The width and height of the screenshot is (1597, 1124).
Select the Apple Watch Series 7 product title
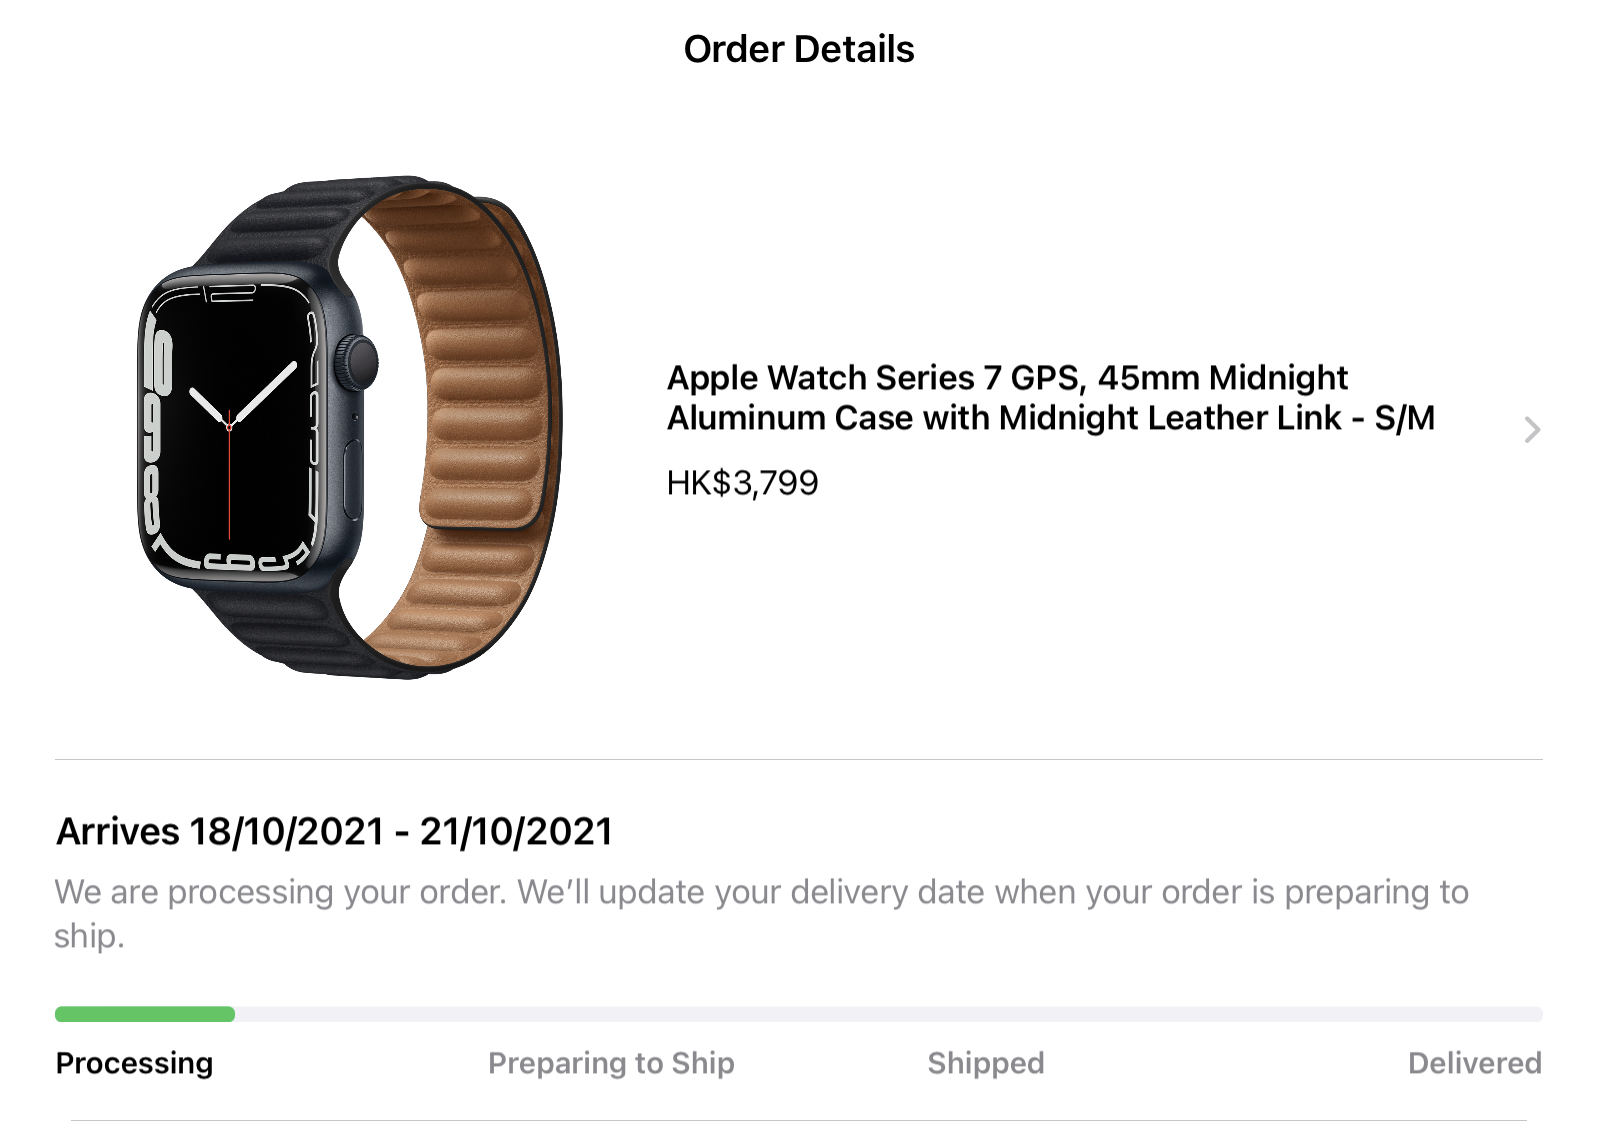(1050, 397)
